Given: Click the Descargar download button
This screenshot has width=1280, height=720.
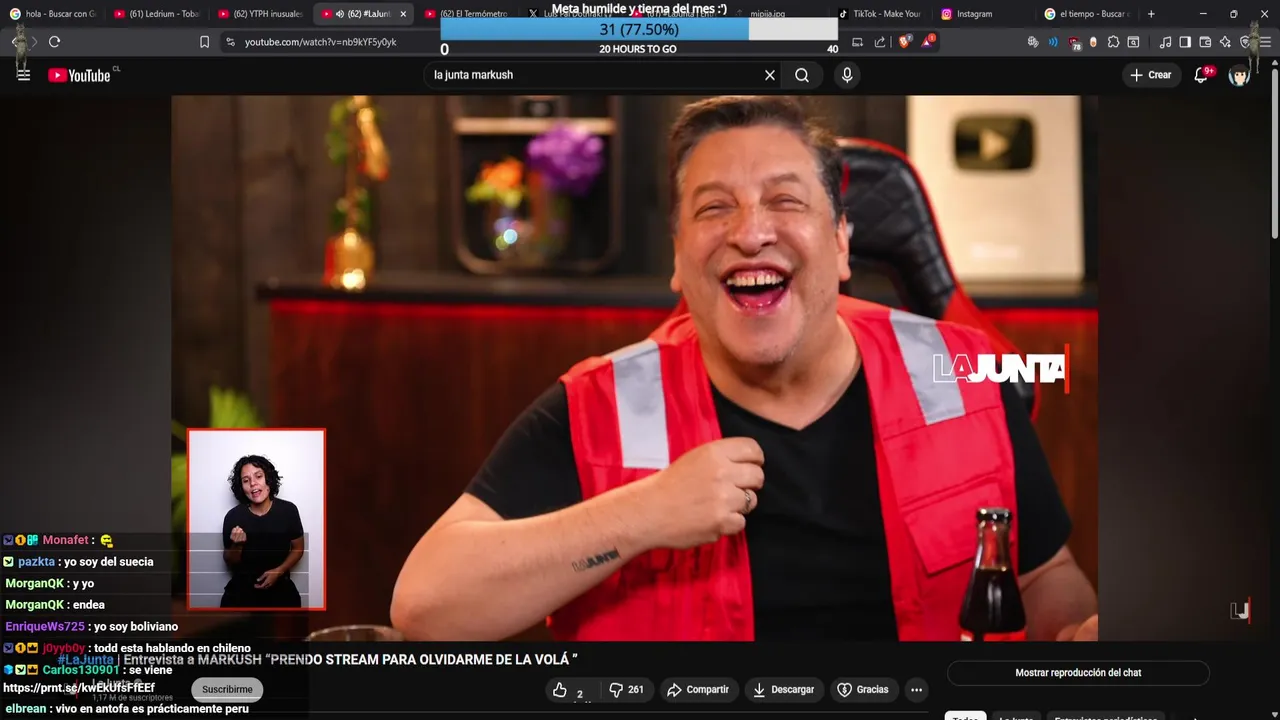Looking at the screenshot, I should [783, 690].
